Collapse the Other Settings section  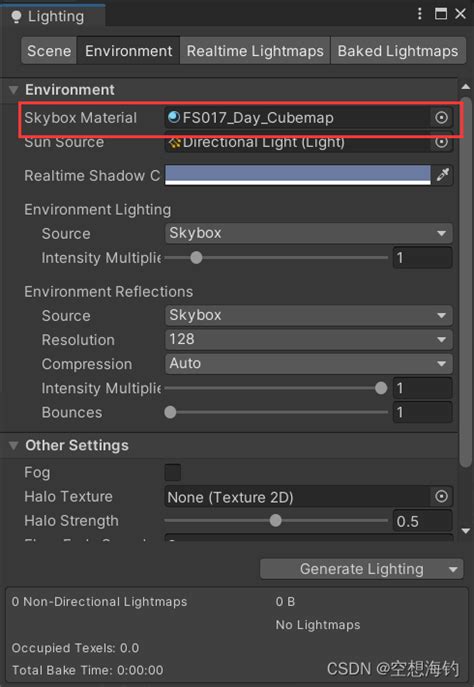pos(14,446)
